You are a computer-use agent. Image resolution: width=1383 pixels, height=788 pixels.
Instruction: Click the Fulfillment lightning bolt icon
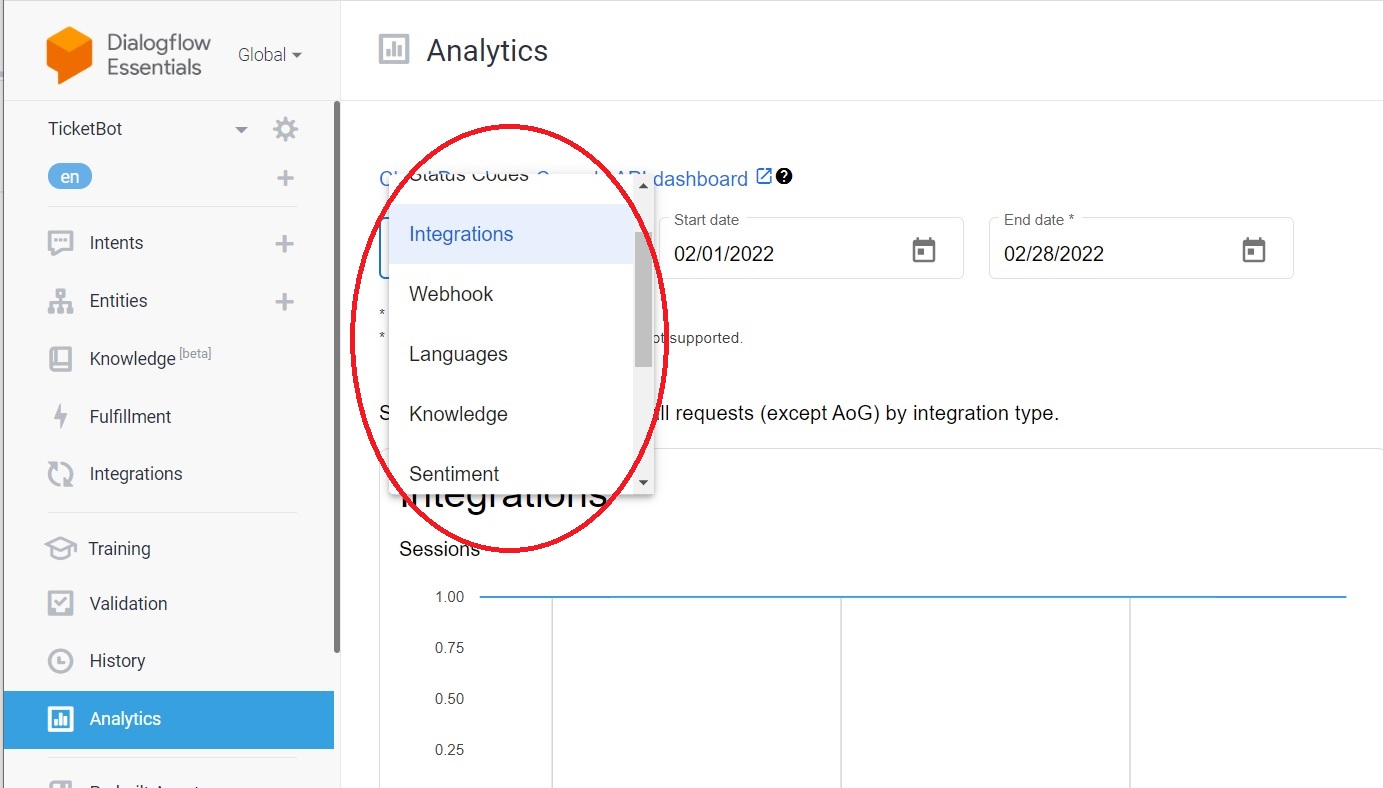point(61,416)
